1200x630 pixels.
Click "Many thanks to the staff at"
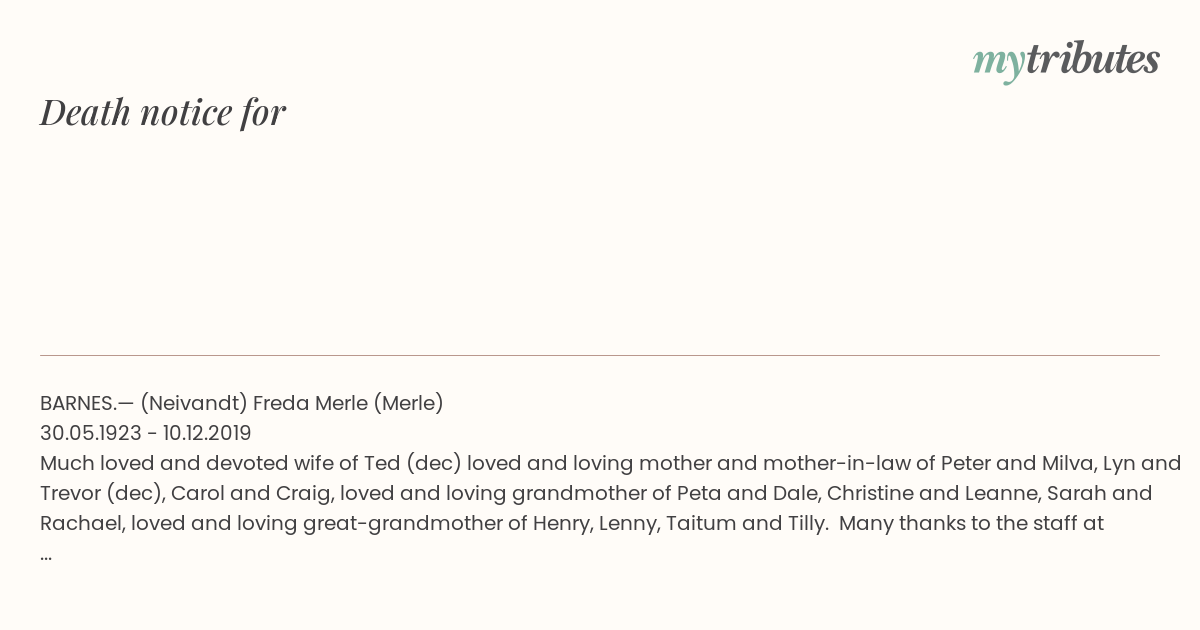point(972,523)
